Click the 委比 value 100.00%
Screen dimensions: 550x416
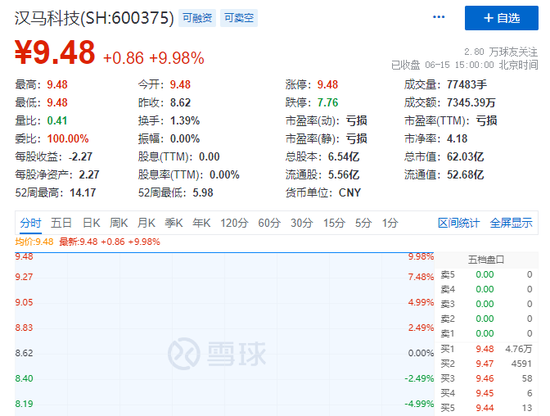tap(68, 139)
